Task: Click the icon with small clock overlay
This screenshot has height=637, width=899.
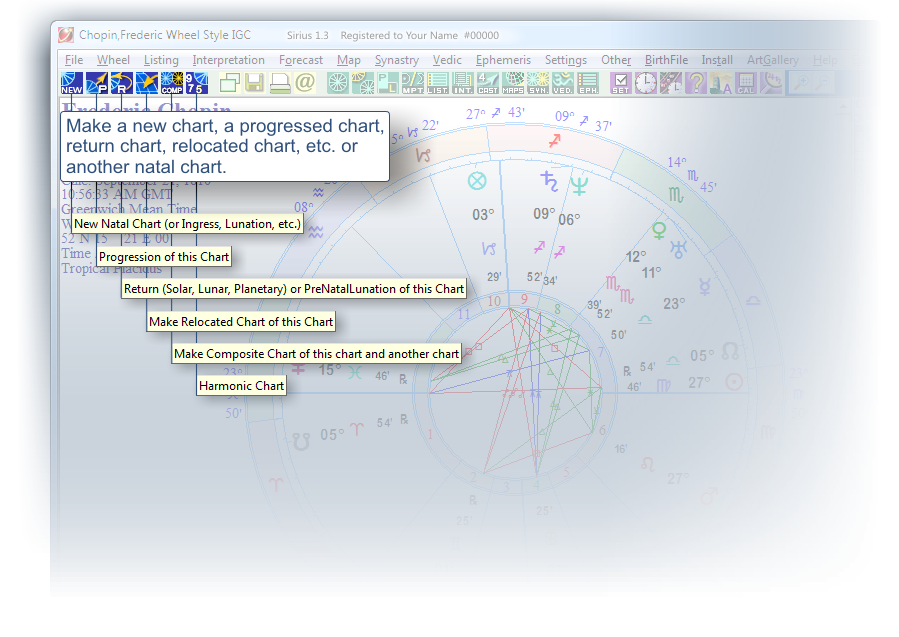Action: [671, 83]
